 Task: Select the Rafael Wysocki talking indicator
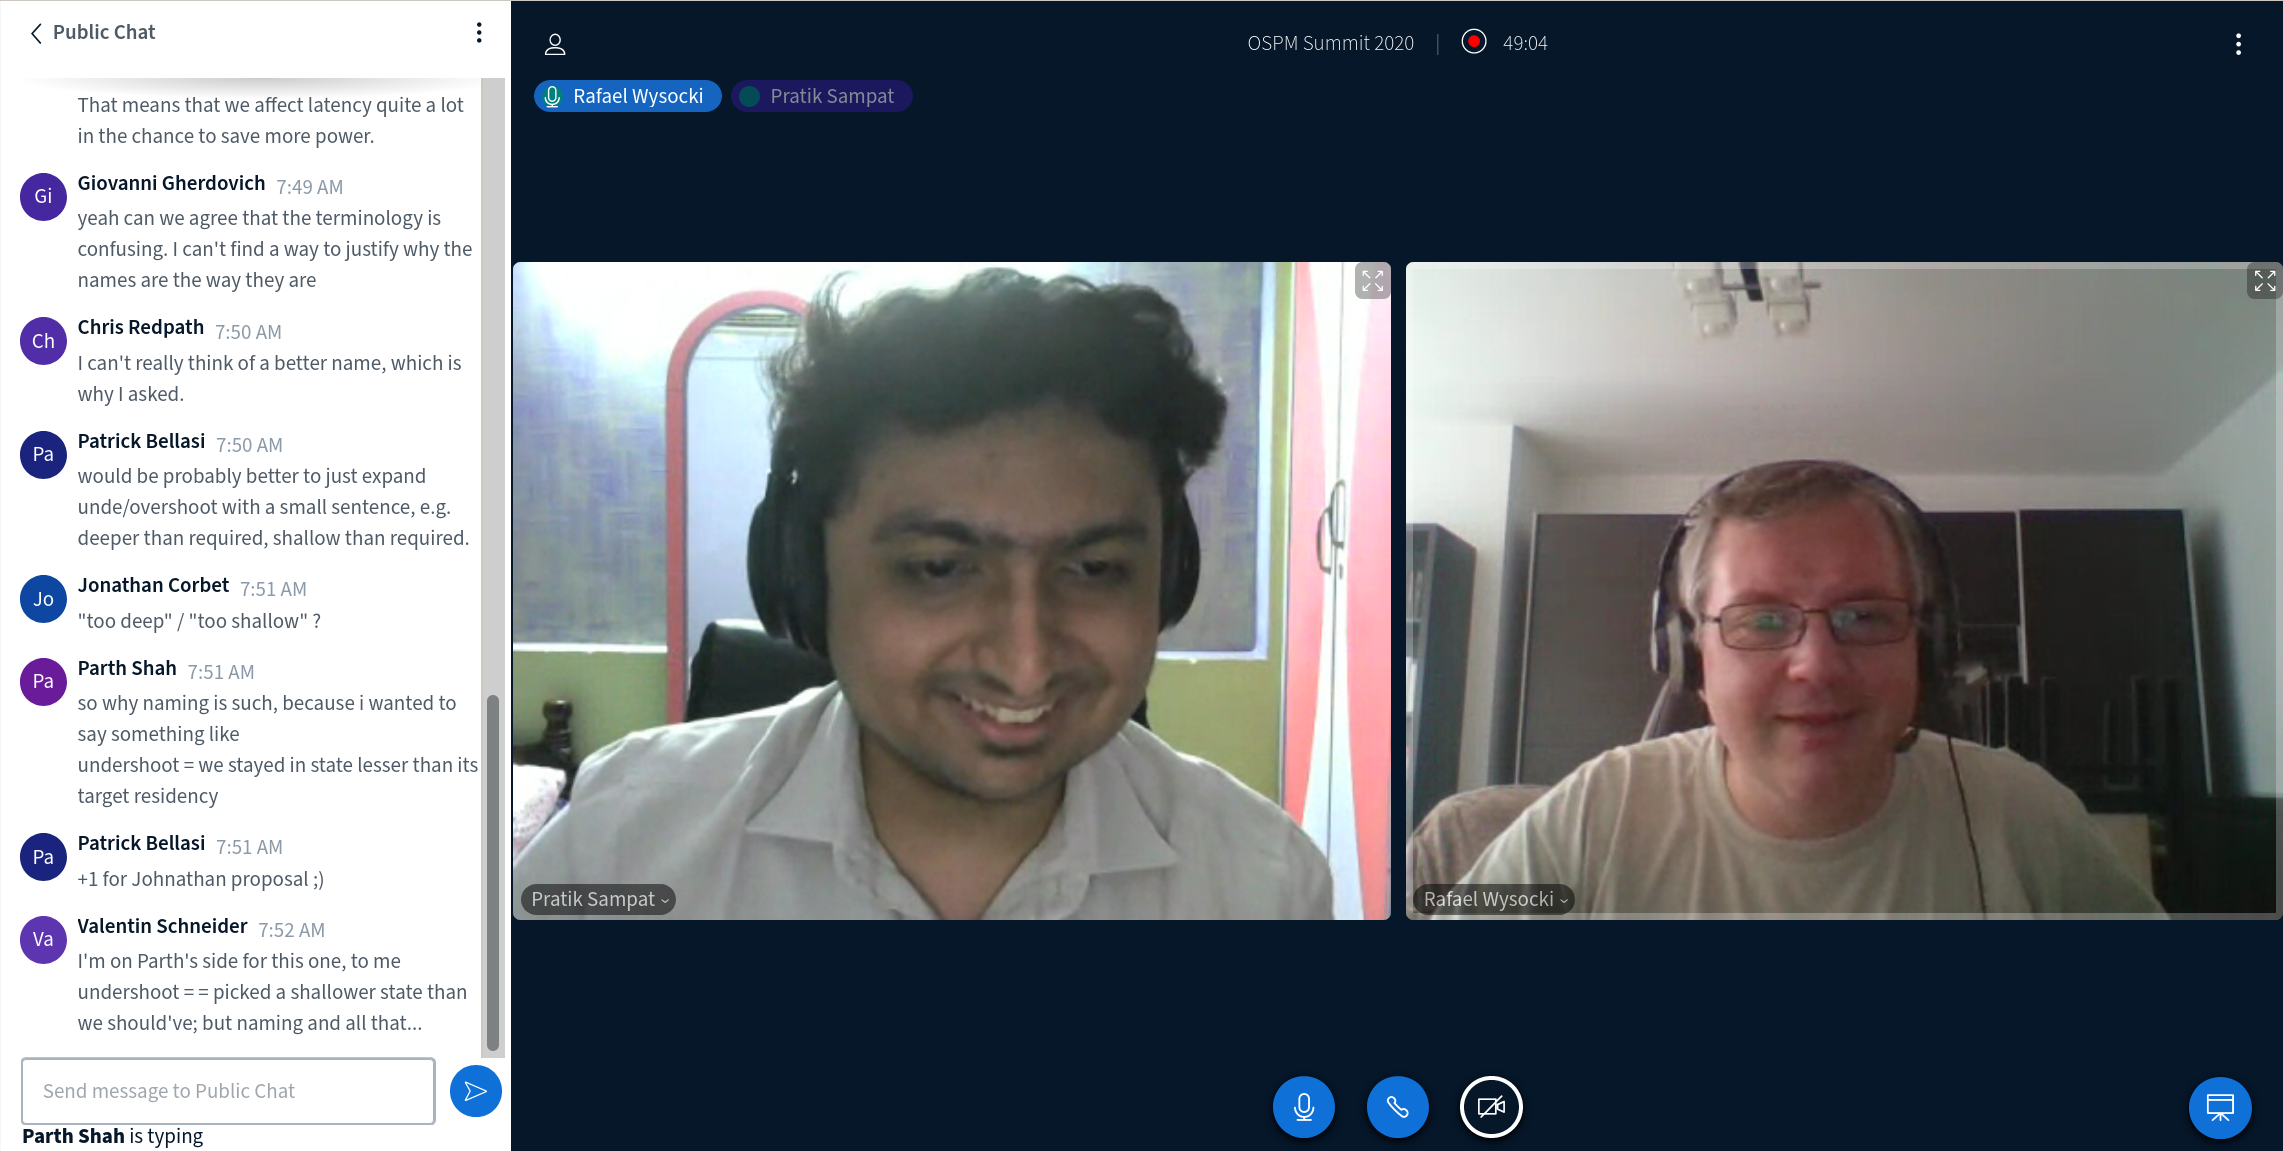[627, 96]
